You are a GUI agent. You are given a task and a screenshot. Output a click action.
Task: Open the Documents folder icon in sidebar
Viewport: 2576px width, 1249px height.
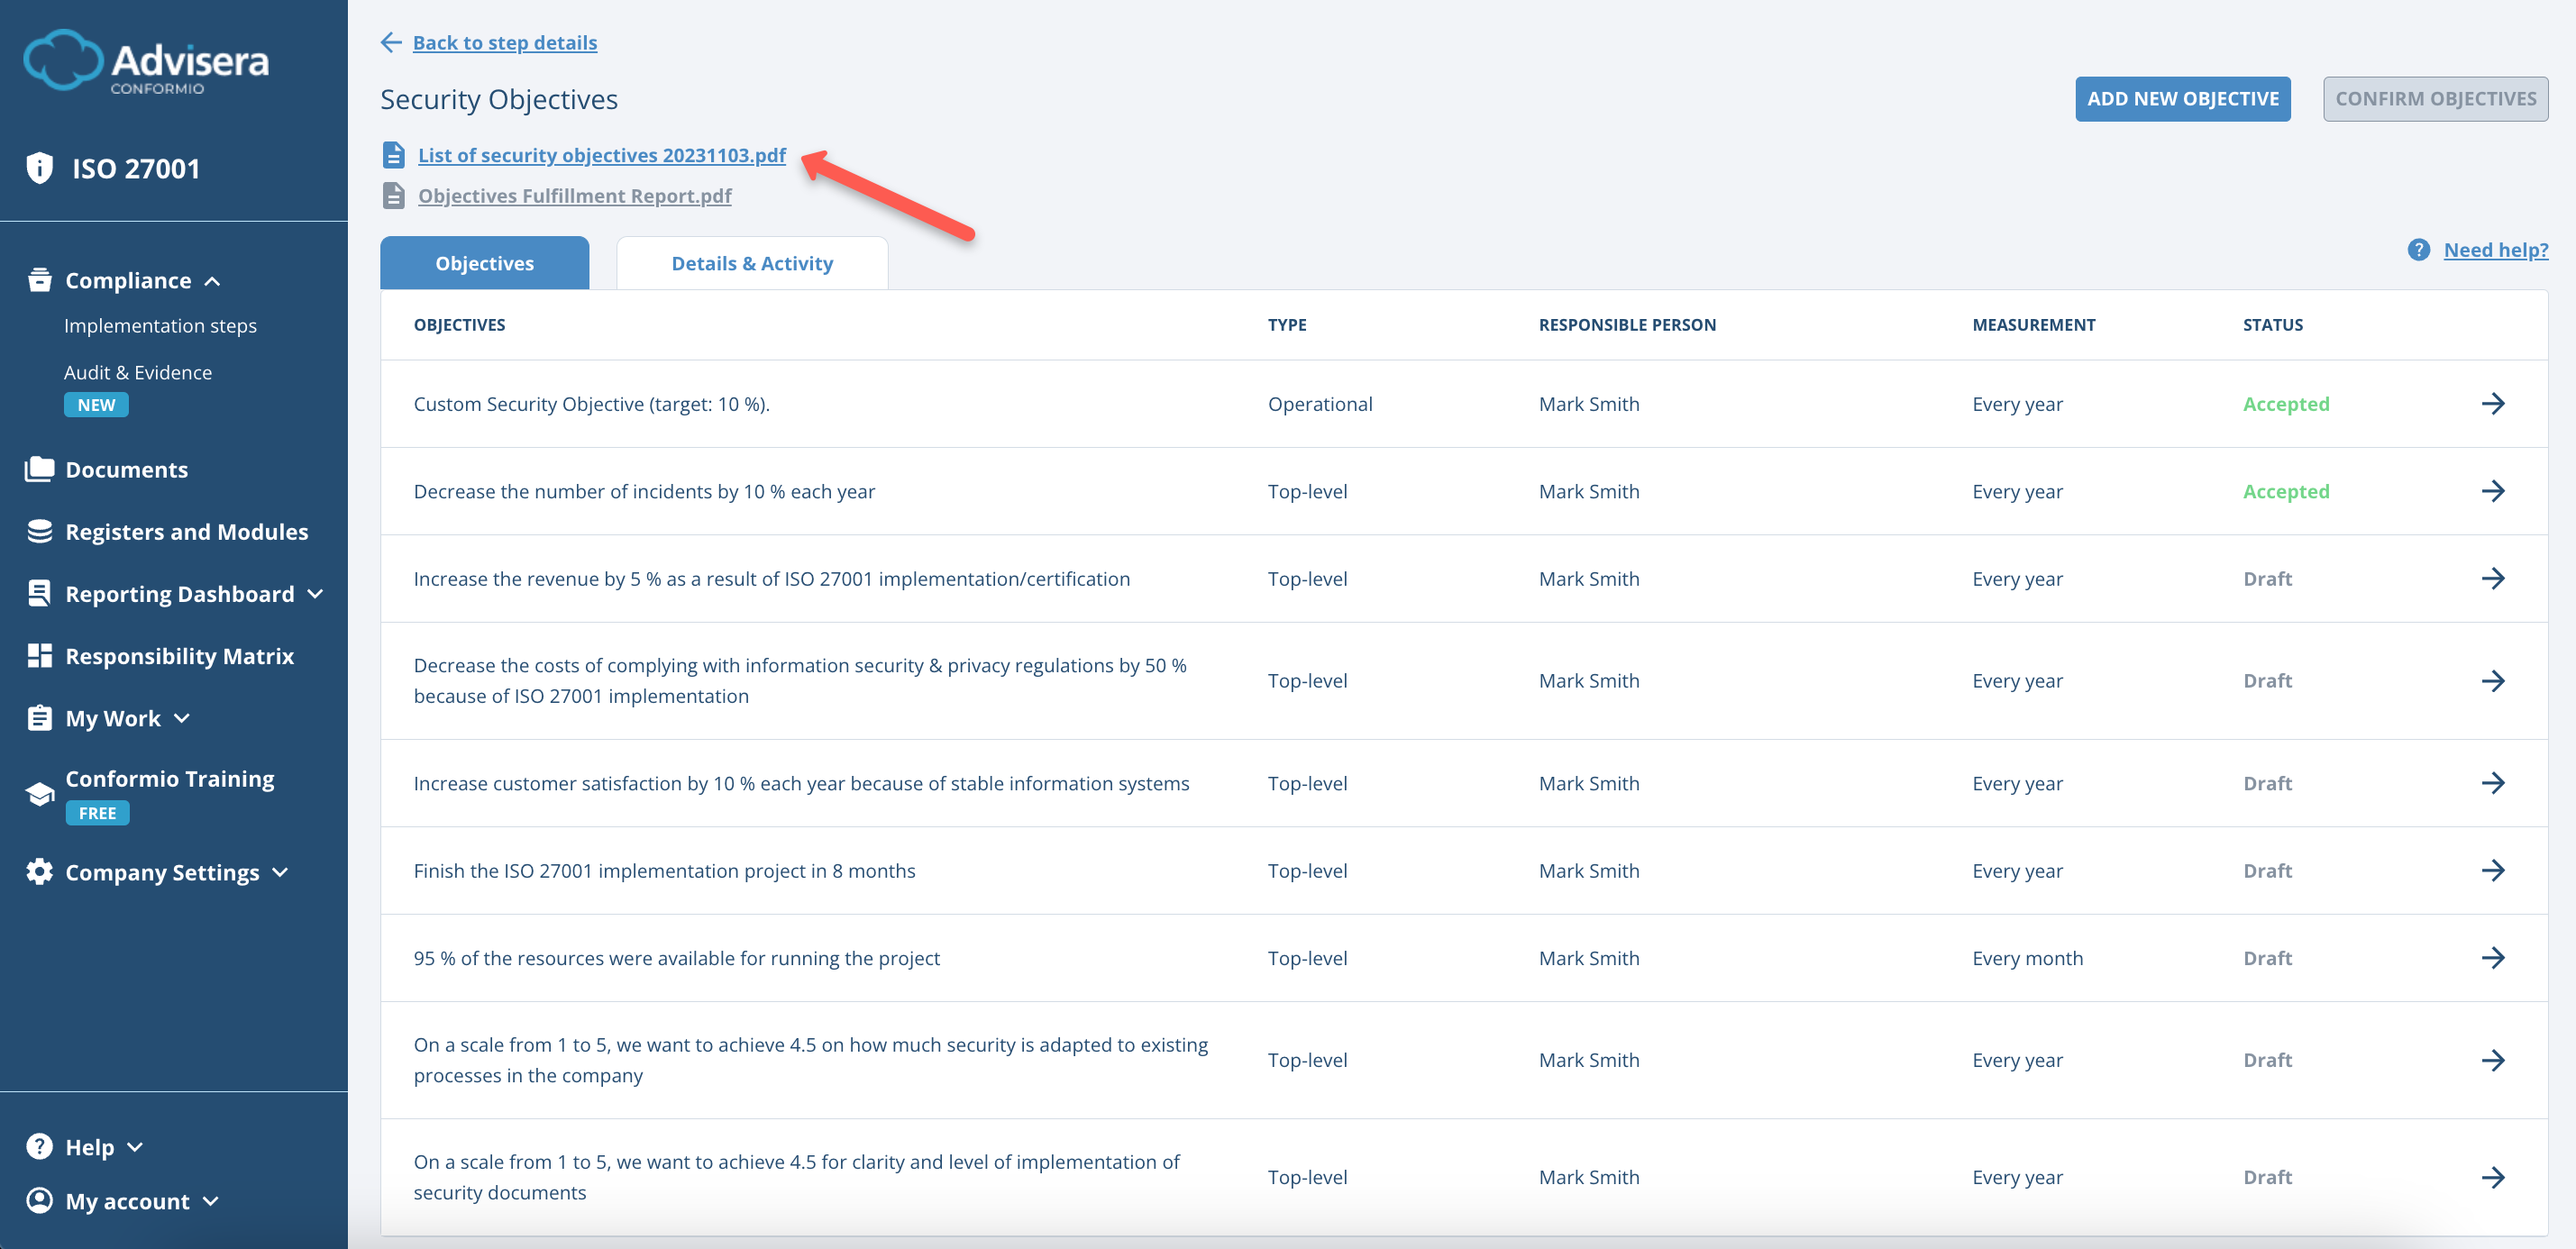(x=39, y=468)
